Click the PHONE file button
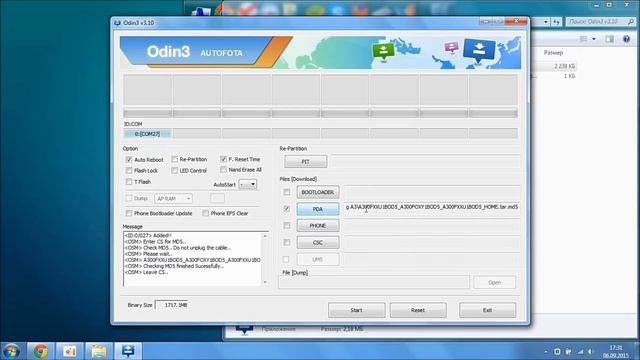The width and height of the screenshot is (640, 360). (x=318, y=226)
